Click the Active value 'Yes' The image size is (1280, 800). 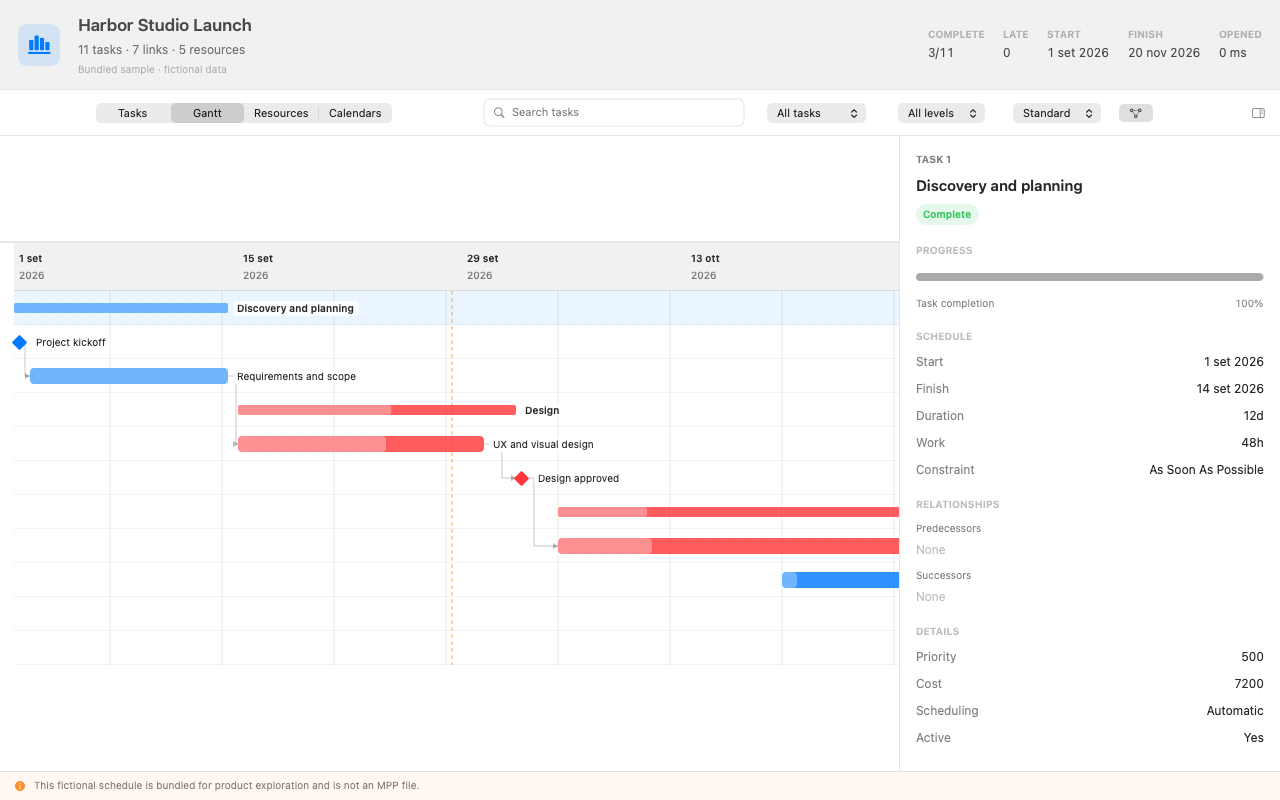(1254, 738)
